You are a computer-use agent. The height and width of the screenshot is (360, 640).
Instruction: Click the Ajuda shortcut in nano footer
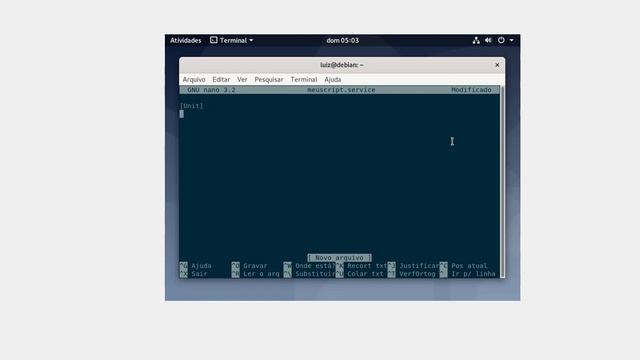tap(201, 266)
